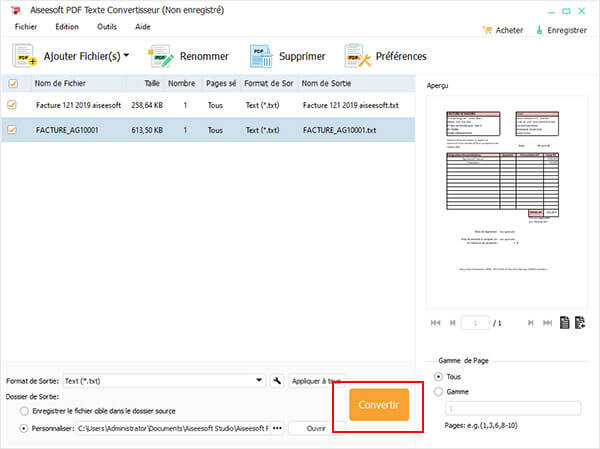The image size is (600, 449).
Task: Select the FACTURE_AG10001 file name
Action: (x=67, y=130)
